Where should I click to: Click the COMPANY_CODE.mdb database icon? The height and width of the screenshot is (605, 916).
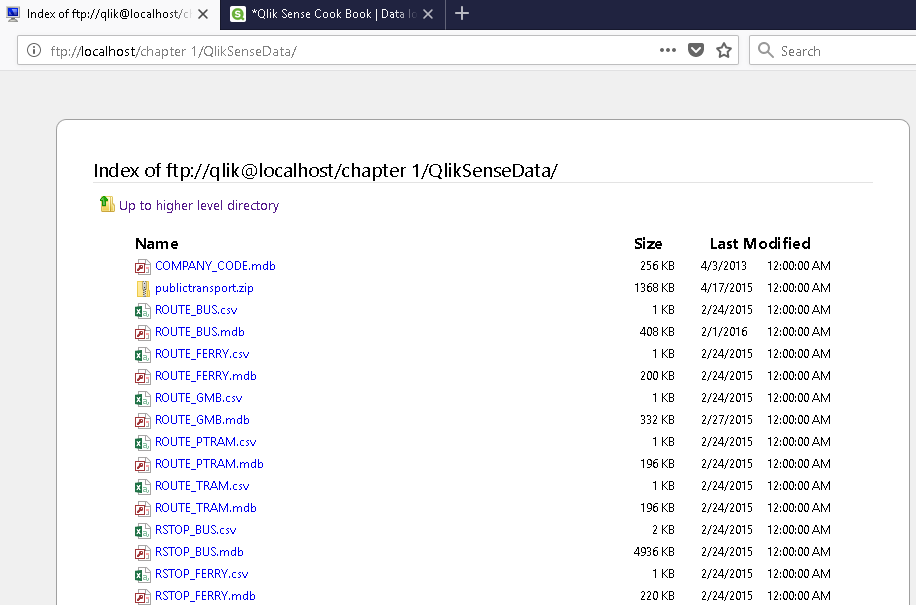point(143,267)
